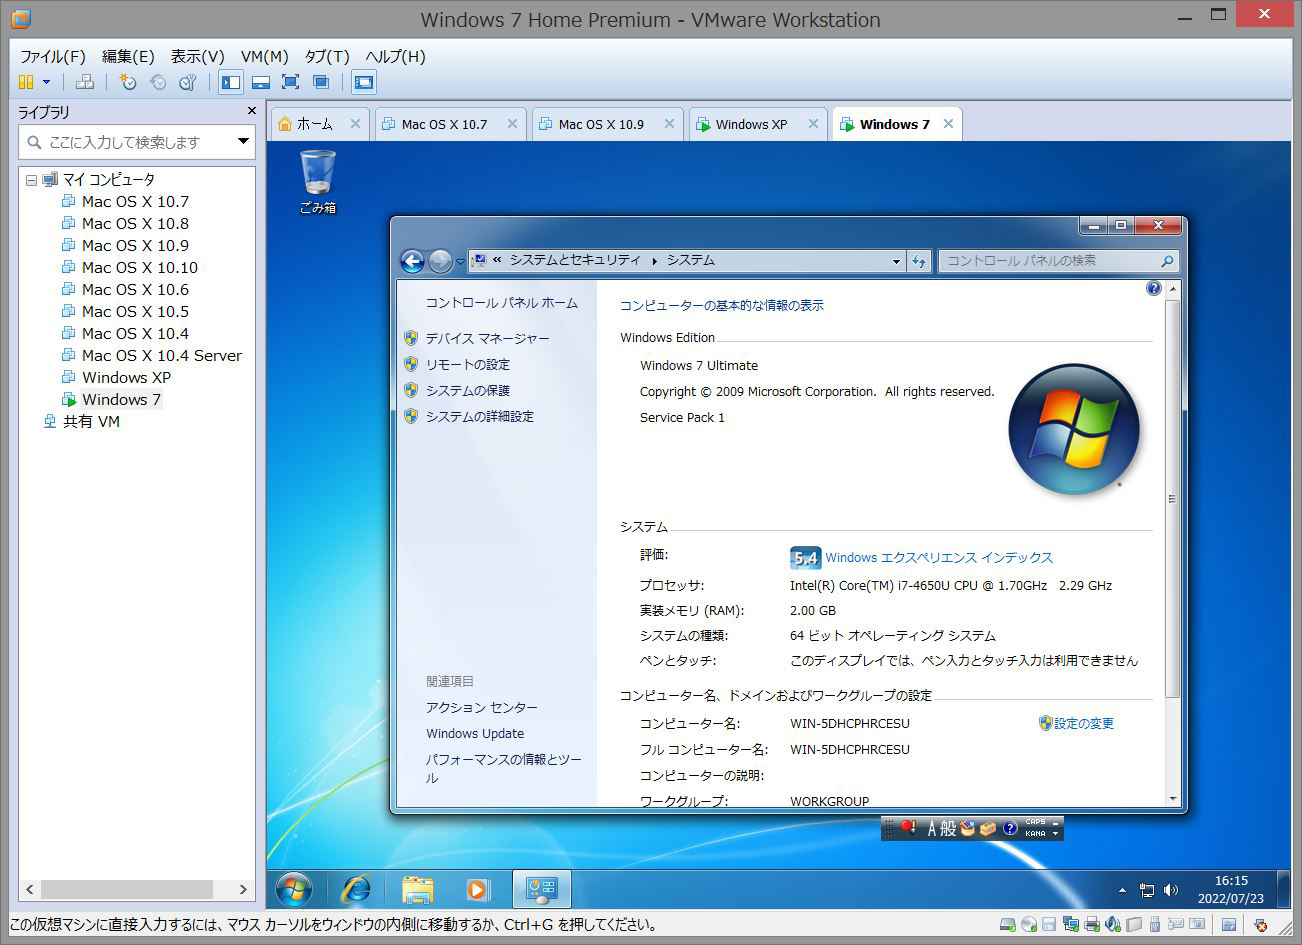Click the IME help question mark icon
The width and height of the screenshot is (1302, 945).
1010,828
